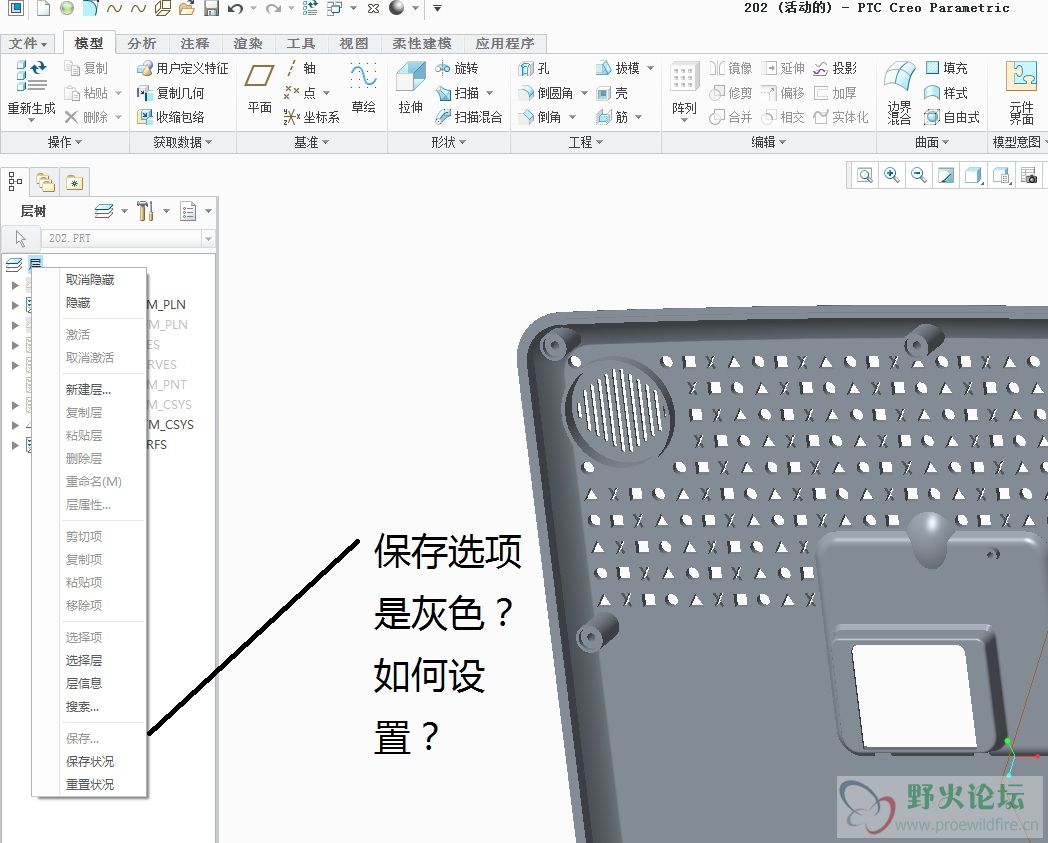Select the Extrude (拉伸) tool

pos(410,88)
